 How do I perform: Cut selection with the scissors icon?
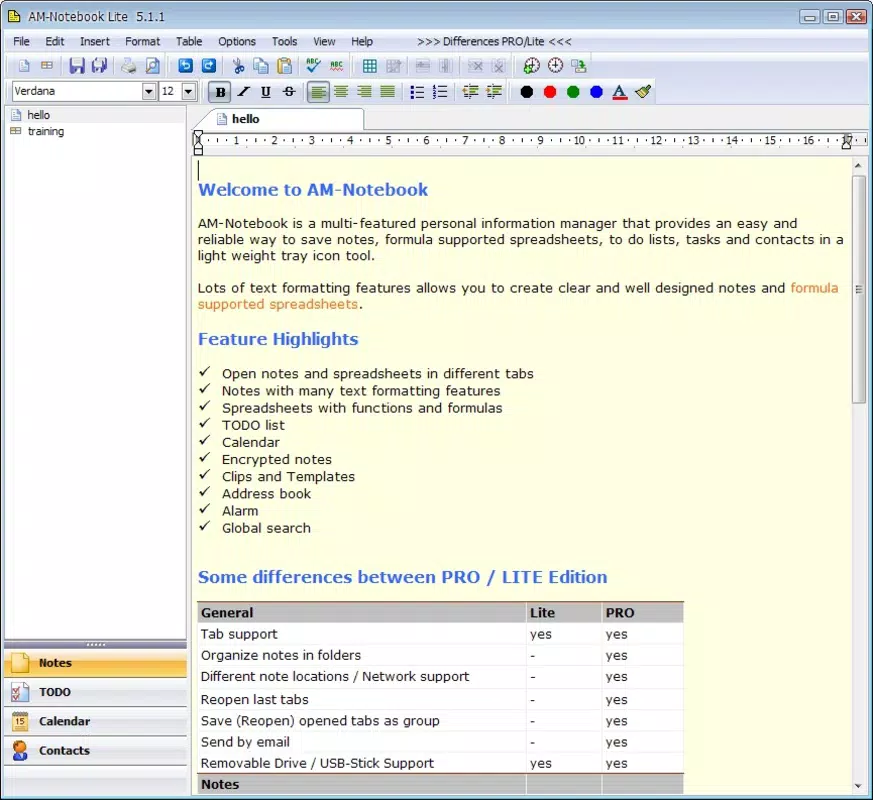(238, 66)
